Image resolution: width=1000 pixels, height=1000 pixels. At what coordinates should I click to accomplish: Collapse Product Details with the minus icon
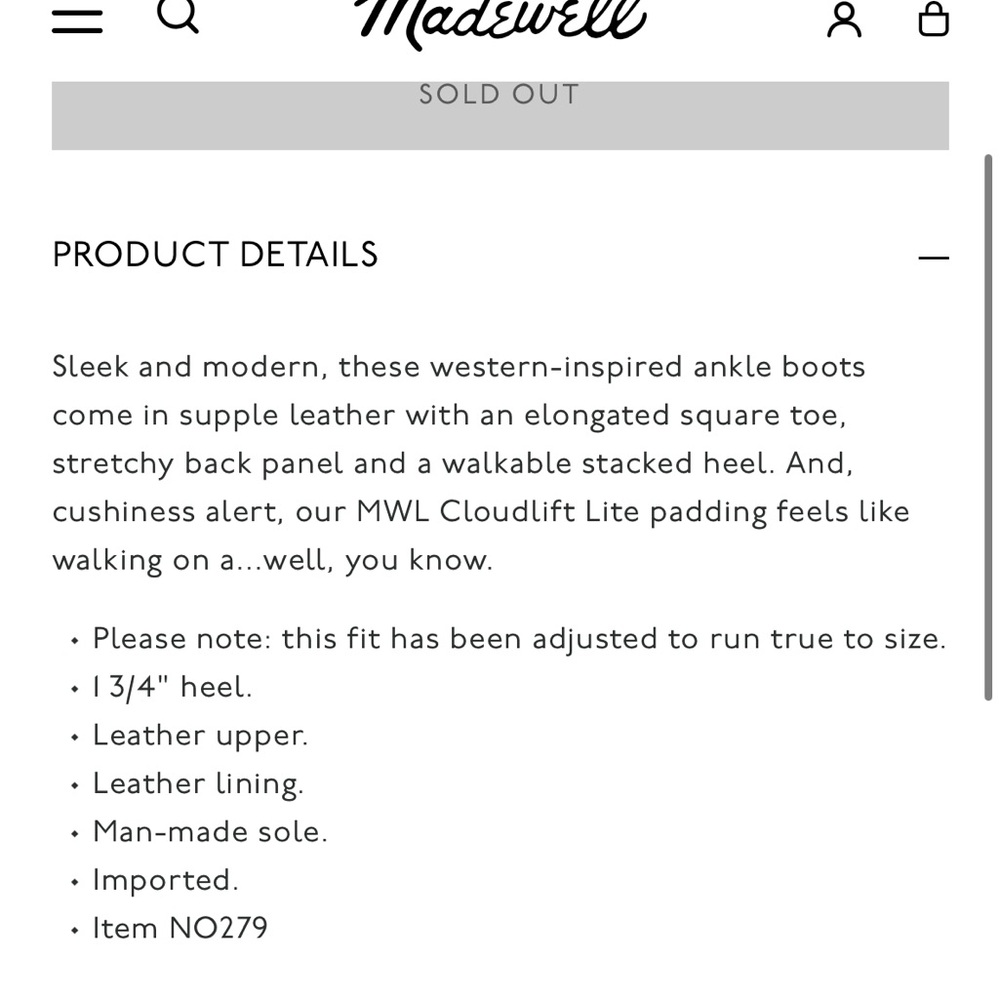pyautogui.click(x=933, y=258)
